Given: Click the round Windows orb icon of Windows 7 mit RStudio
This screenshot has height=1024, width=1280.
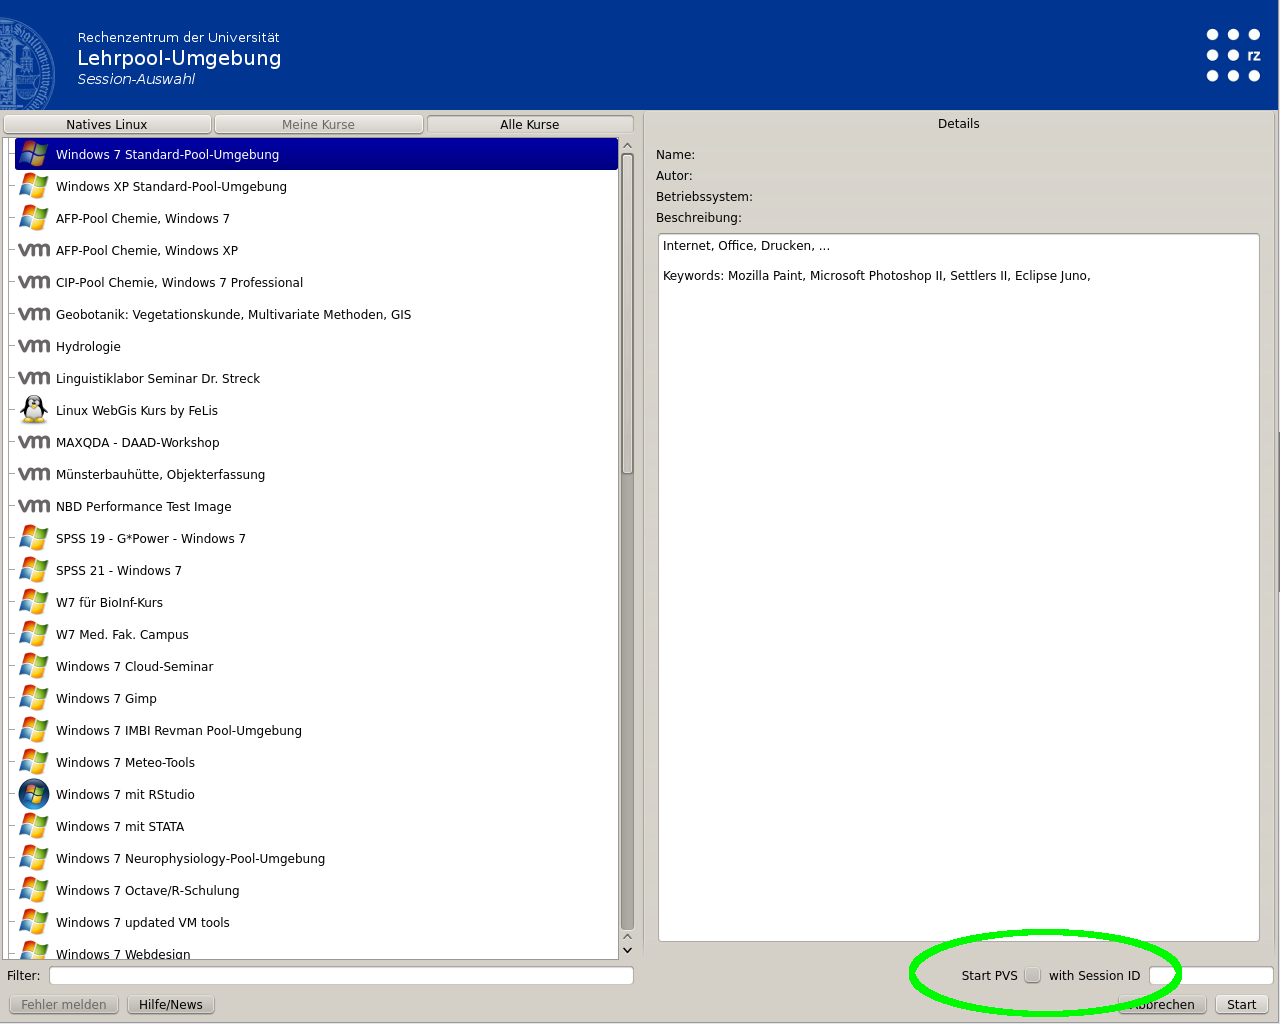Looking at the screenshot, I should coord(34,794).
